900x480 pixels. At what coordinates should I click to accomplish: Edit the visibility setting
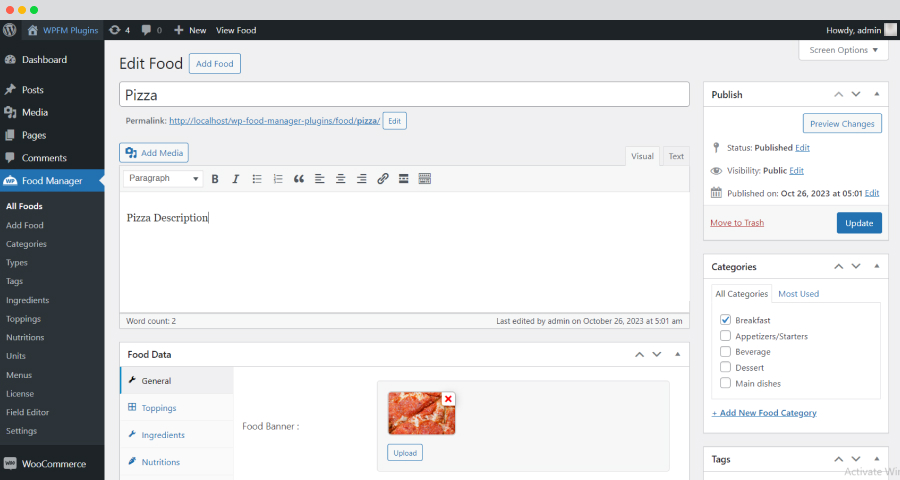click(796, 171)
